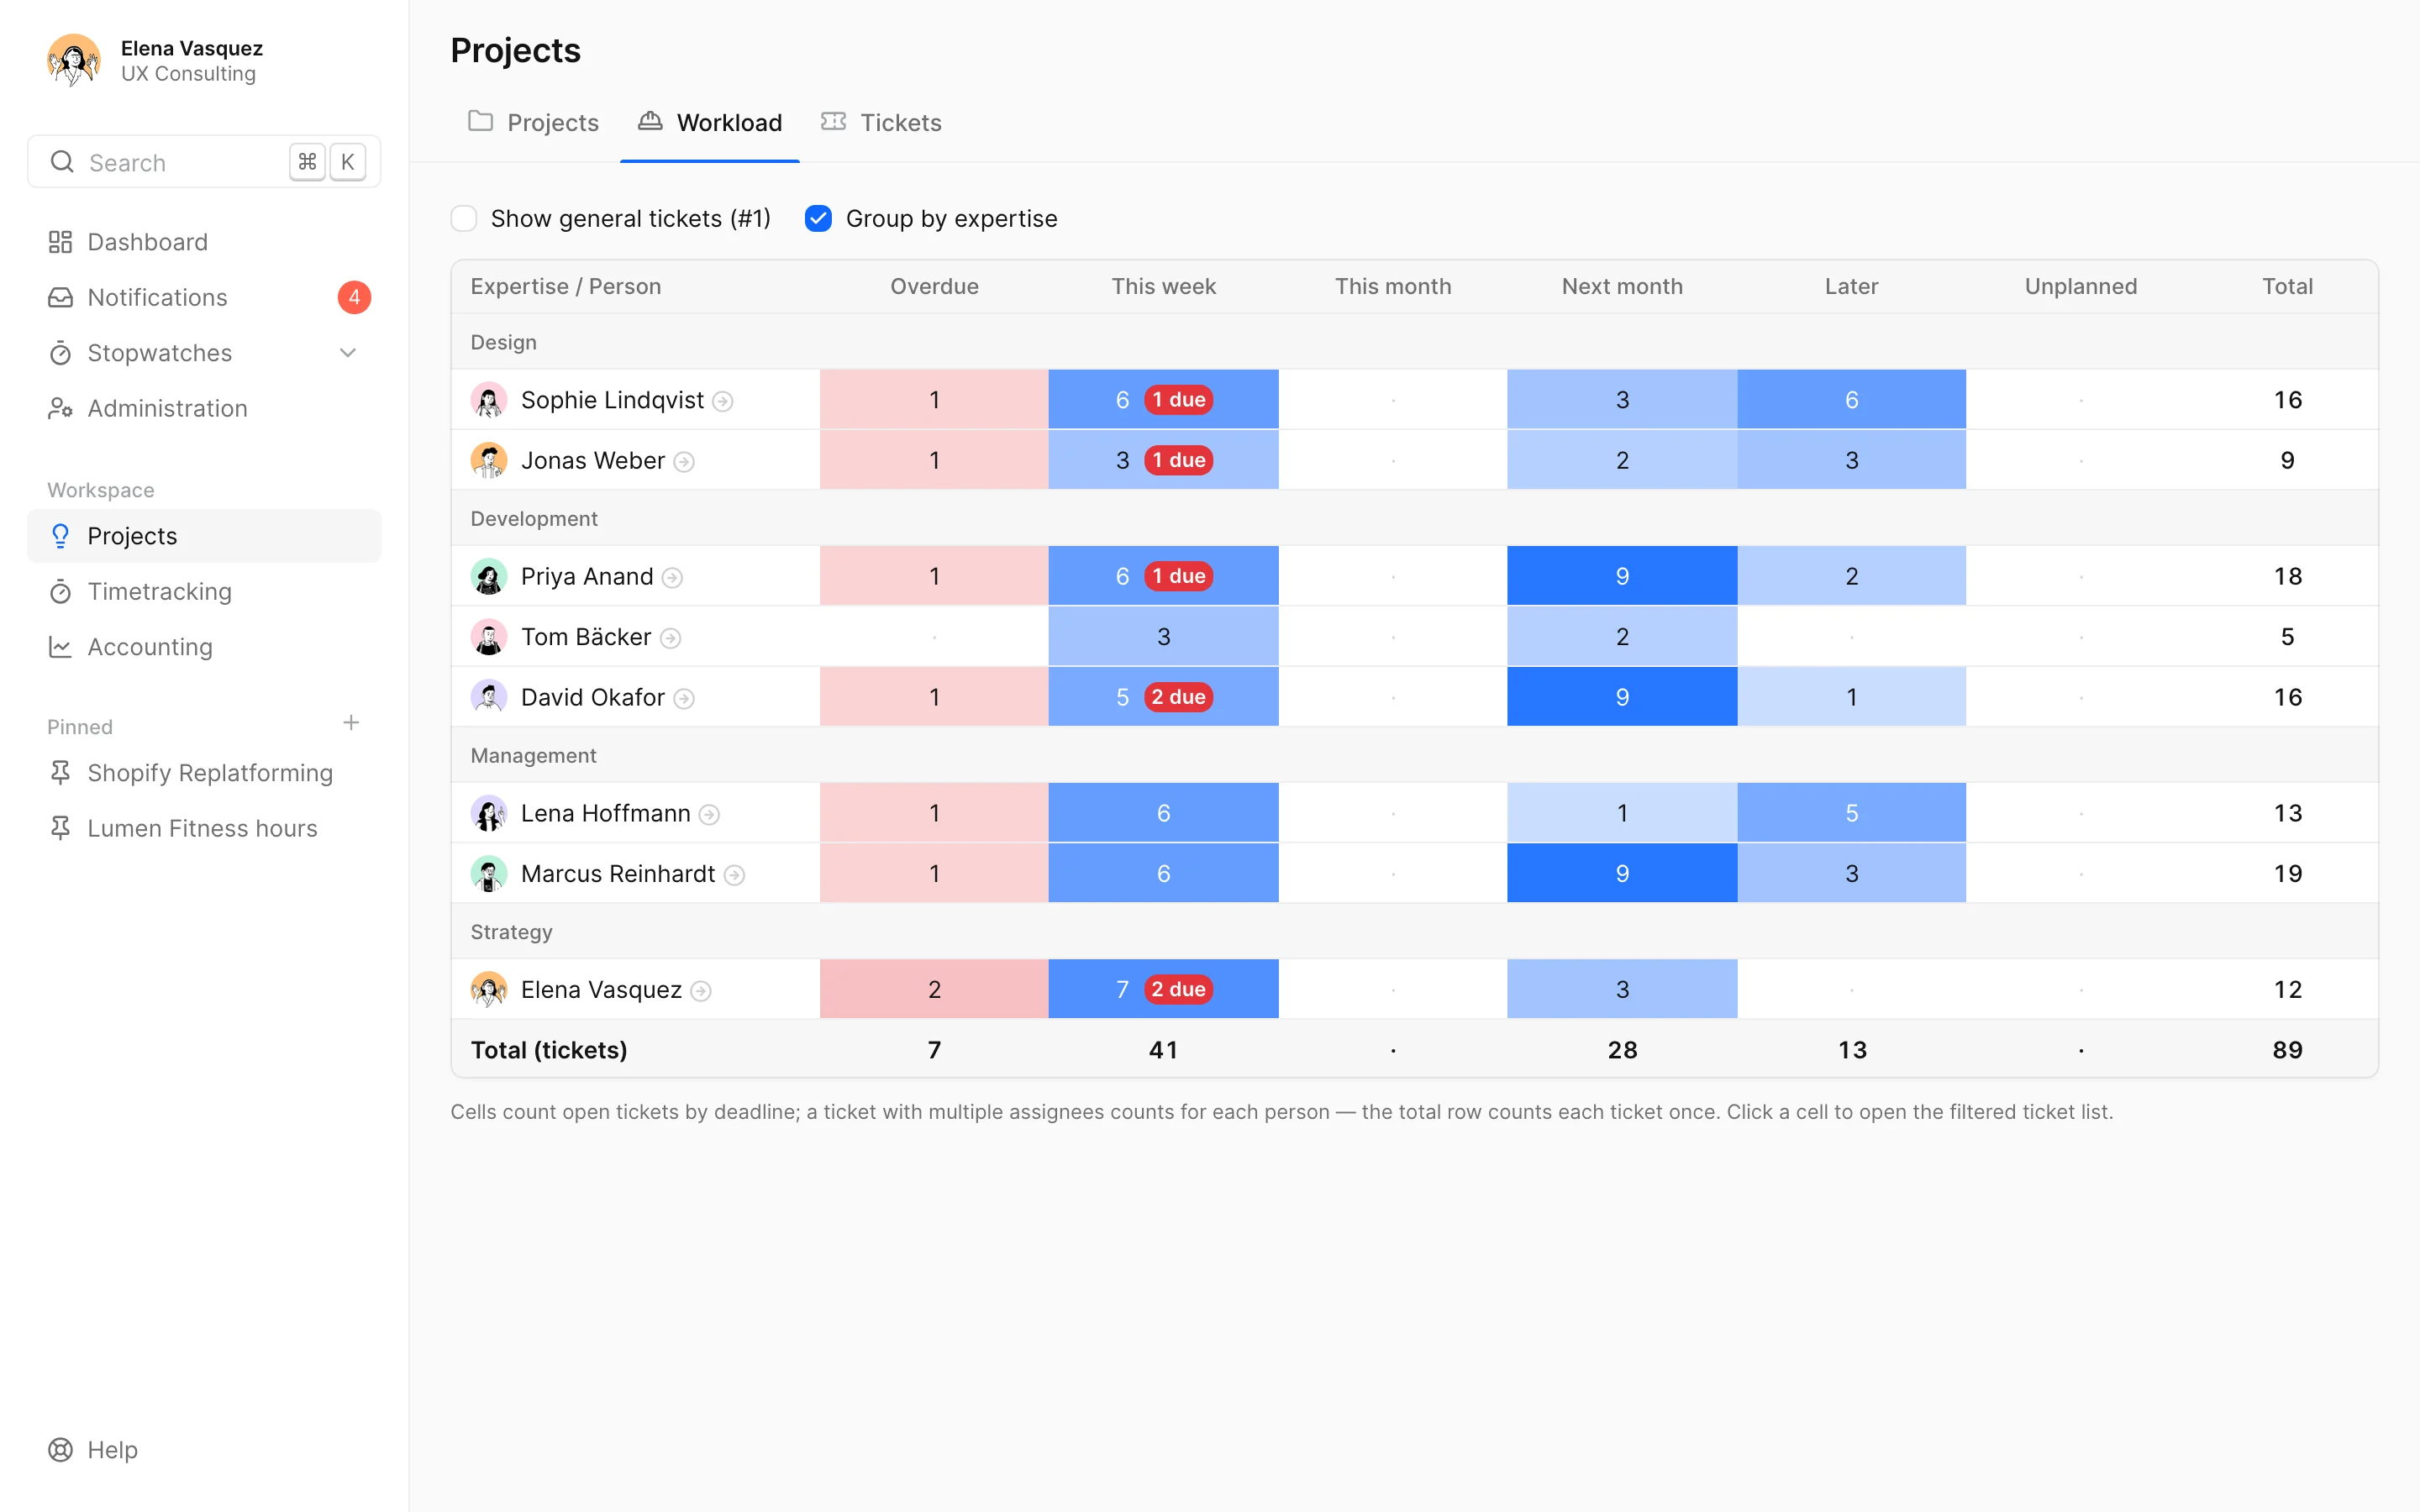
Task: Click the pin icon beside Lumen Fitness hours
Action: pos(60,828)
